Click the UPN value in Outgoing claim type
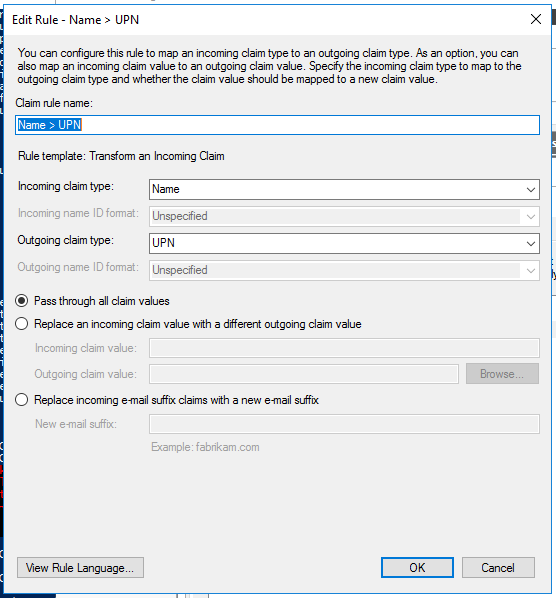The width and height of the screenshot is (556, 598). click(x=163, y=243)
